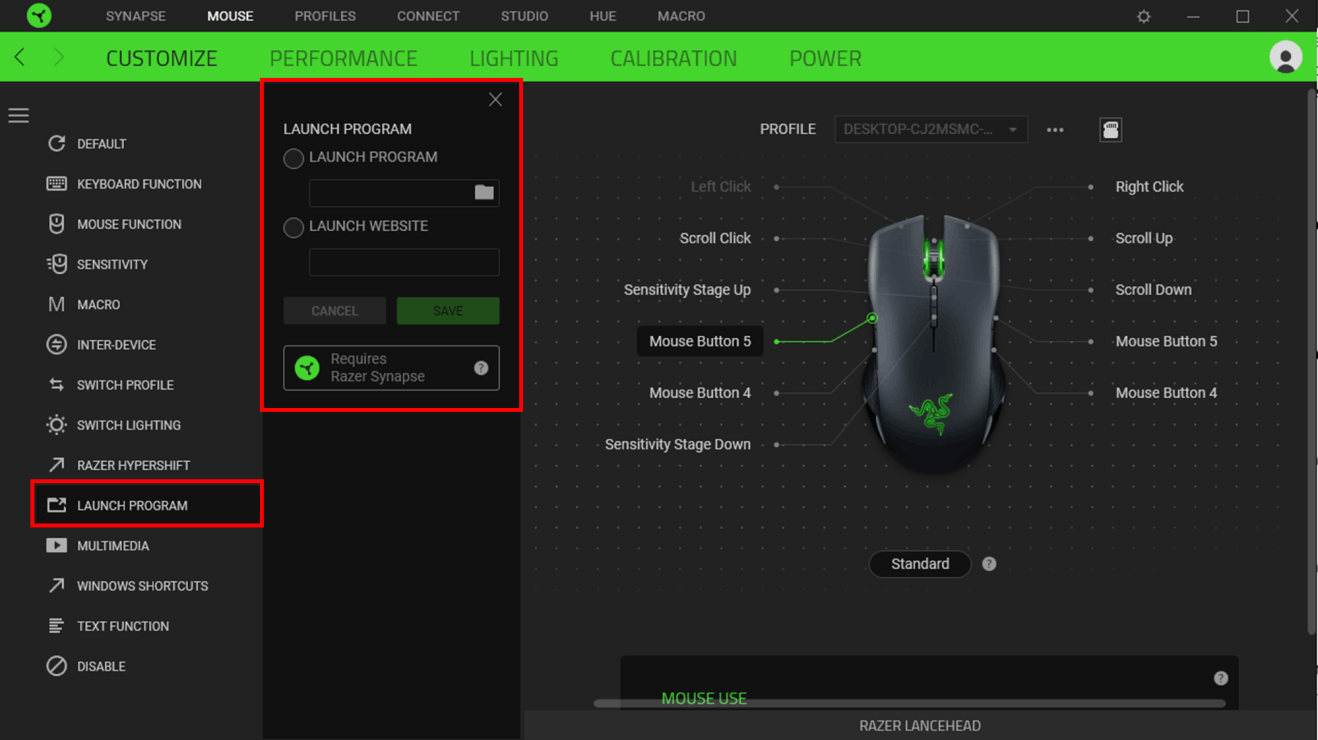Image resolution: width=1318 pixels, height=740 pixels.
Task: Open the Hue top tab
Action: point(603,16)
